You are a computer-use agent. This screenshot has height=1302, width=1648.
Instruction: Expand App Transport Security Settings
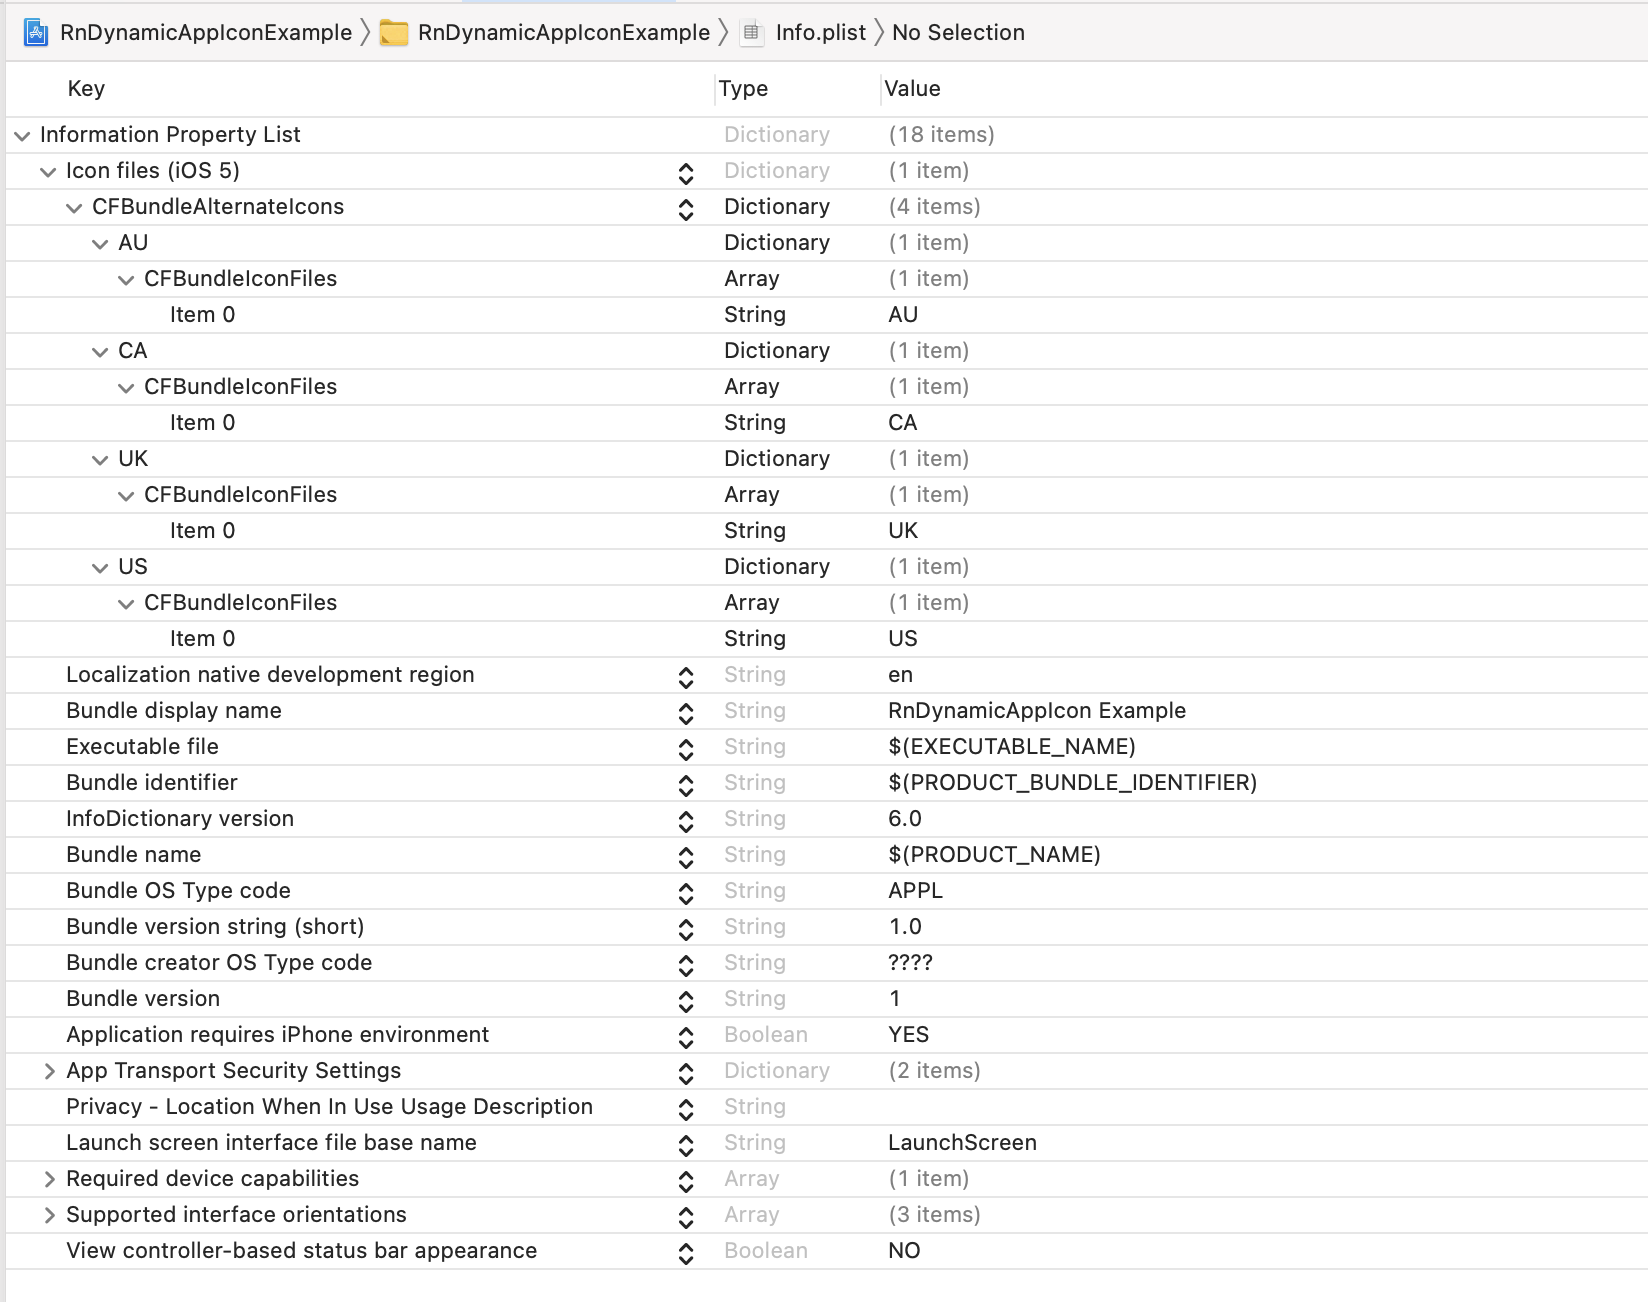click(x=49, y=1071)
